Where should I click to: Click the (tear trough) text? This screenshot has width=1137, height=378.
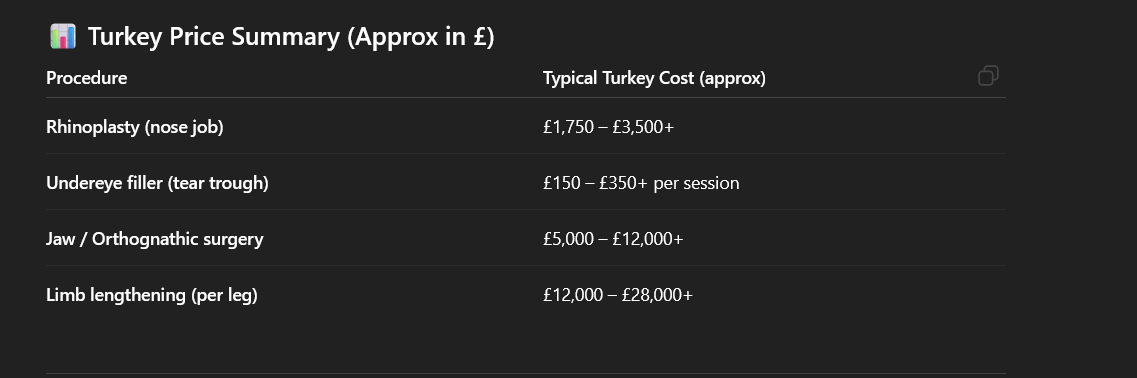click(x=218, y=183)
